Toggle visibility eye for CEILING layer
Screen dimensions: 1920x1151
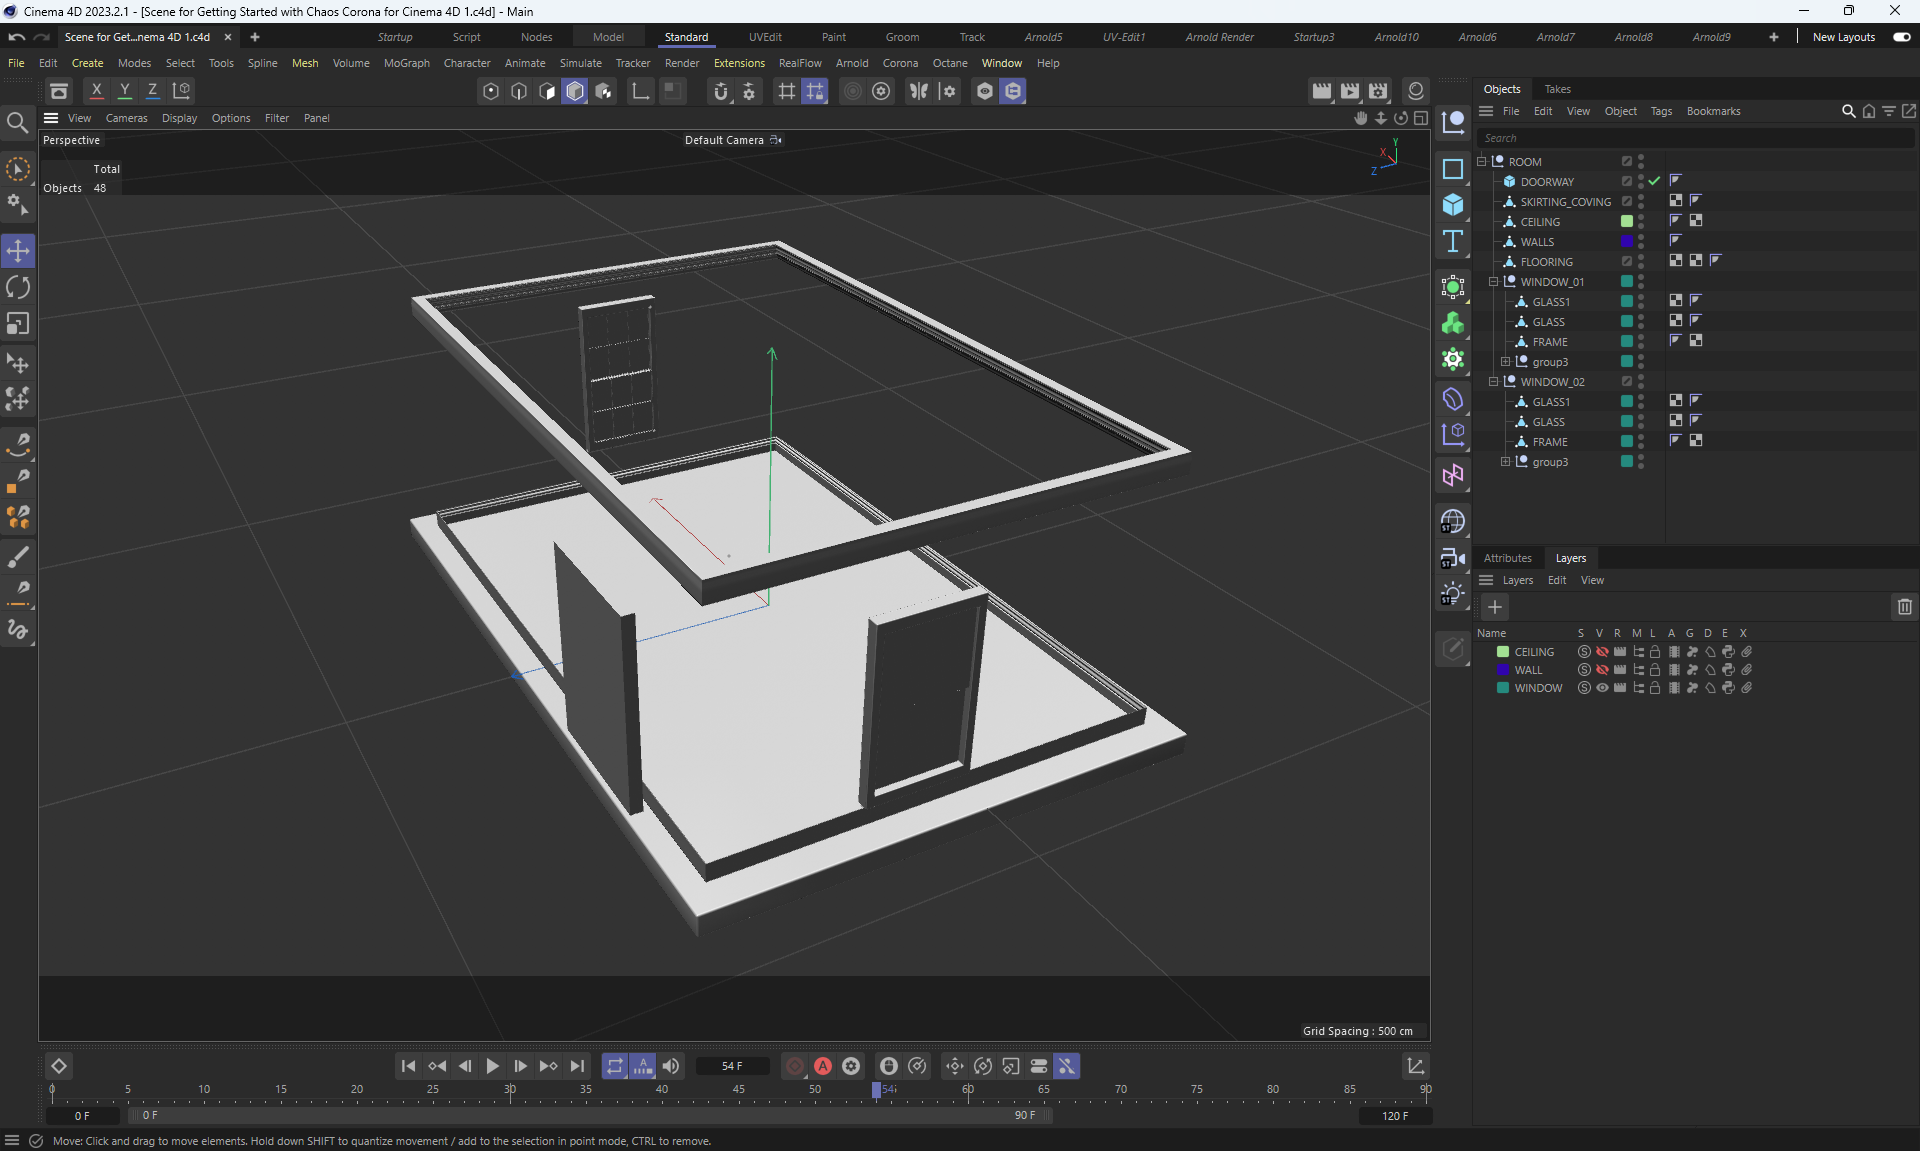coord(1602,652)
